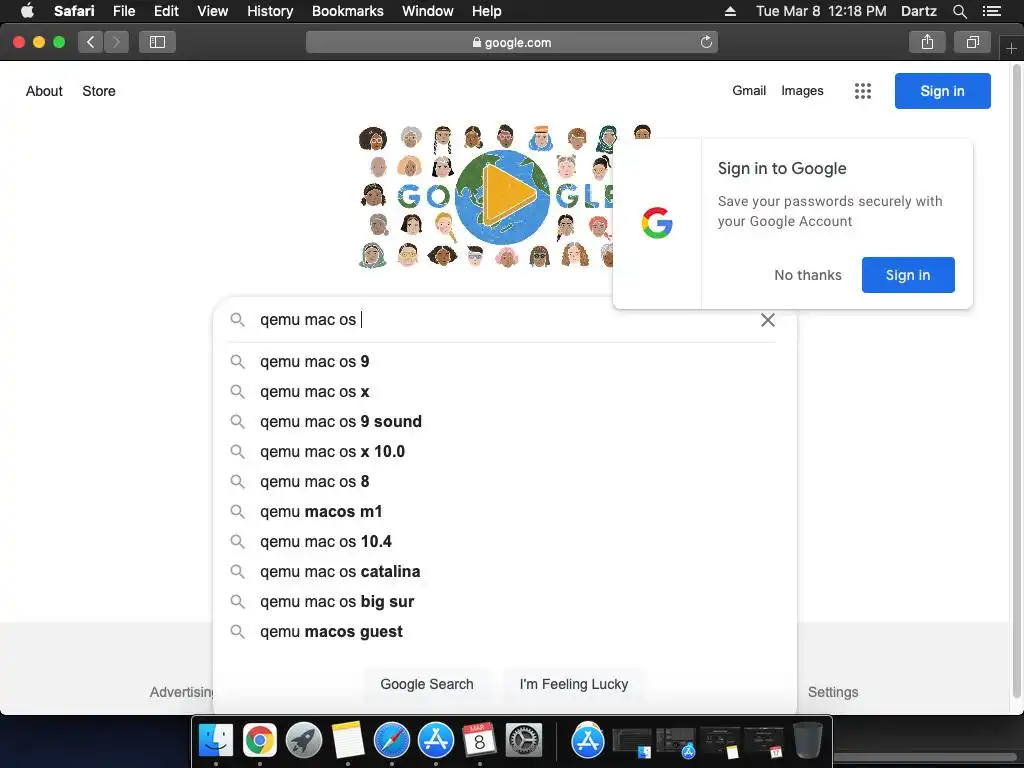This screenshot has height=768, width=1024.
Task: Open the Help menu
Action: pyautogui.click(x=487, y=11)
